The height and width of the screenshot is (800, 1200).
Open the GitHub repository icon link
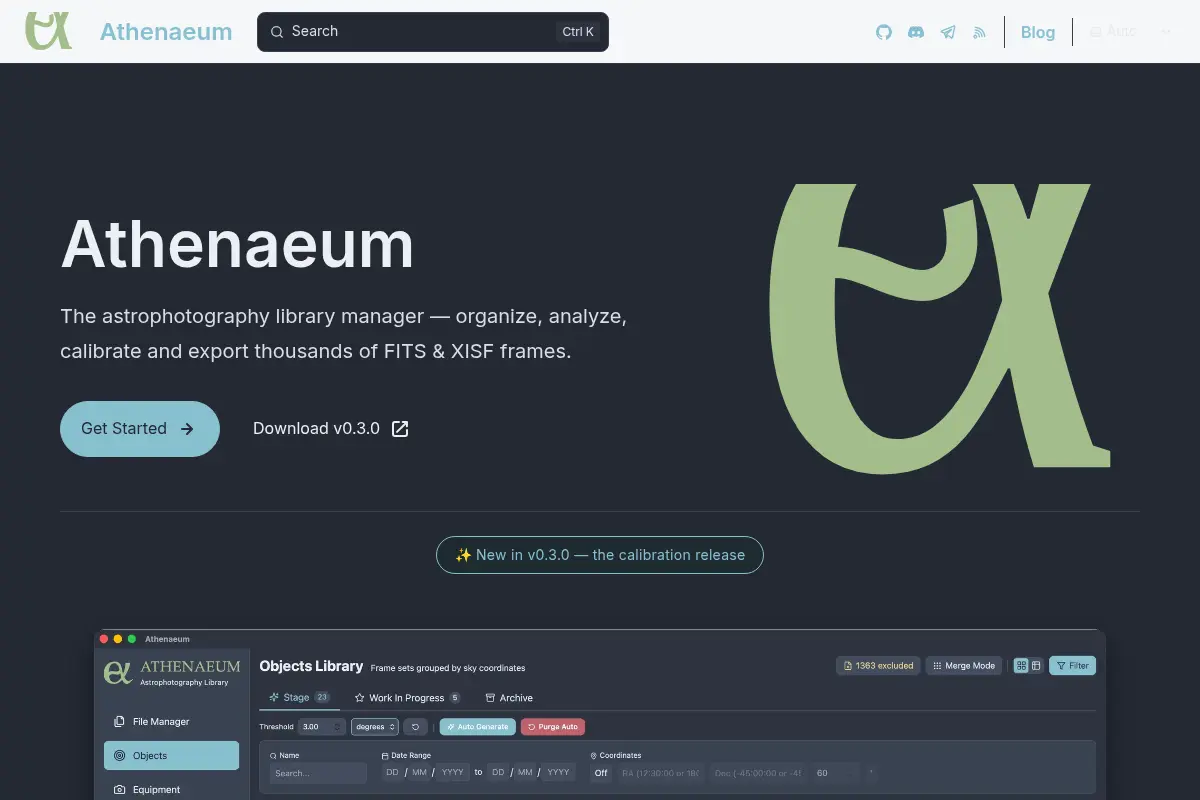point(884,32)
